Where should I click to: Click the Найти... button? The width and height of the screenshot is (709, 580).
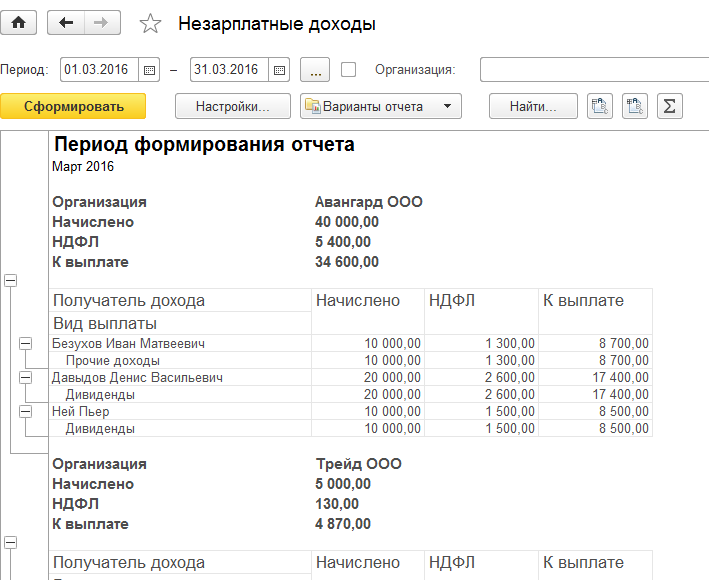tap(533, 106)
